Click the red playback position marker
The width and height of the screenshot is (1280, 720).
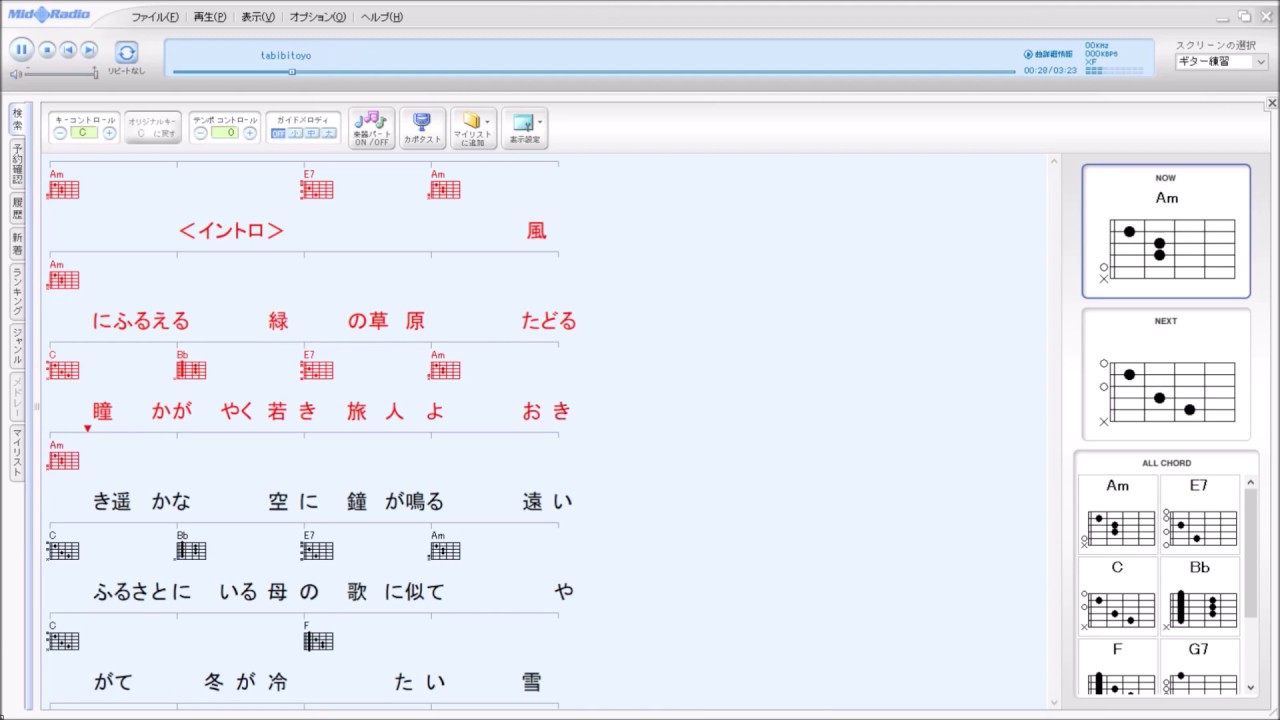[x=87, y=429]
